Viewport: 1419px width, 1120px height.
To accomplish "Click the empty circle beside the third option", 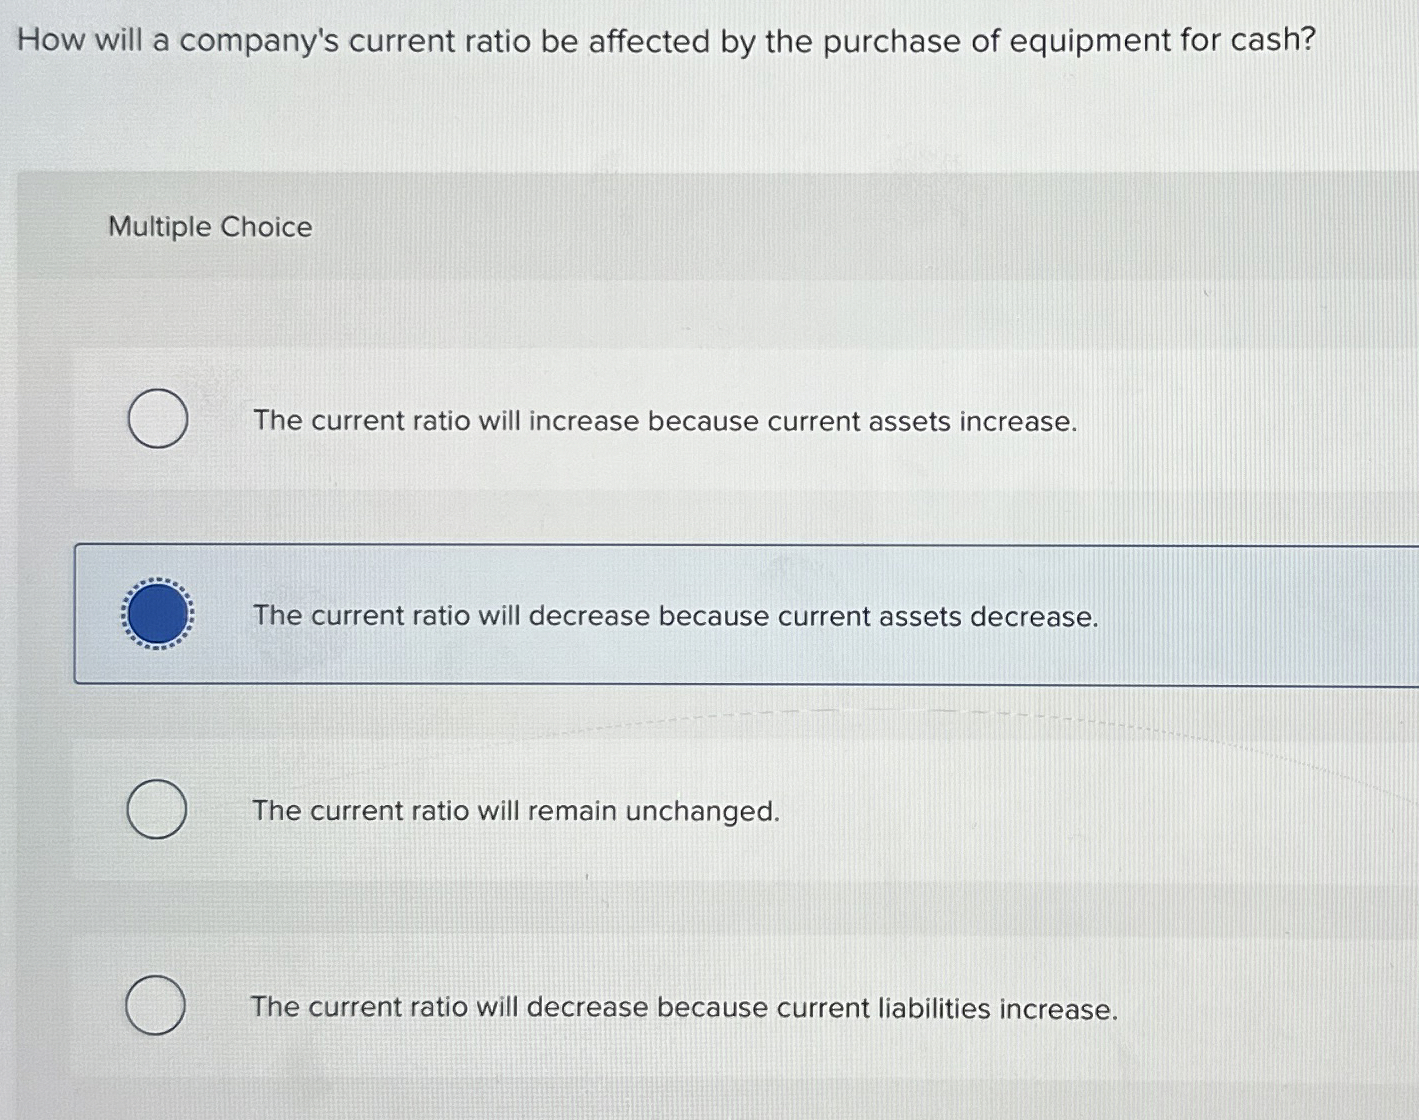I will pyautogui.click(x=156, y=808).
